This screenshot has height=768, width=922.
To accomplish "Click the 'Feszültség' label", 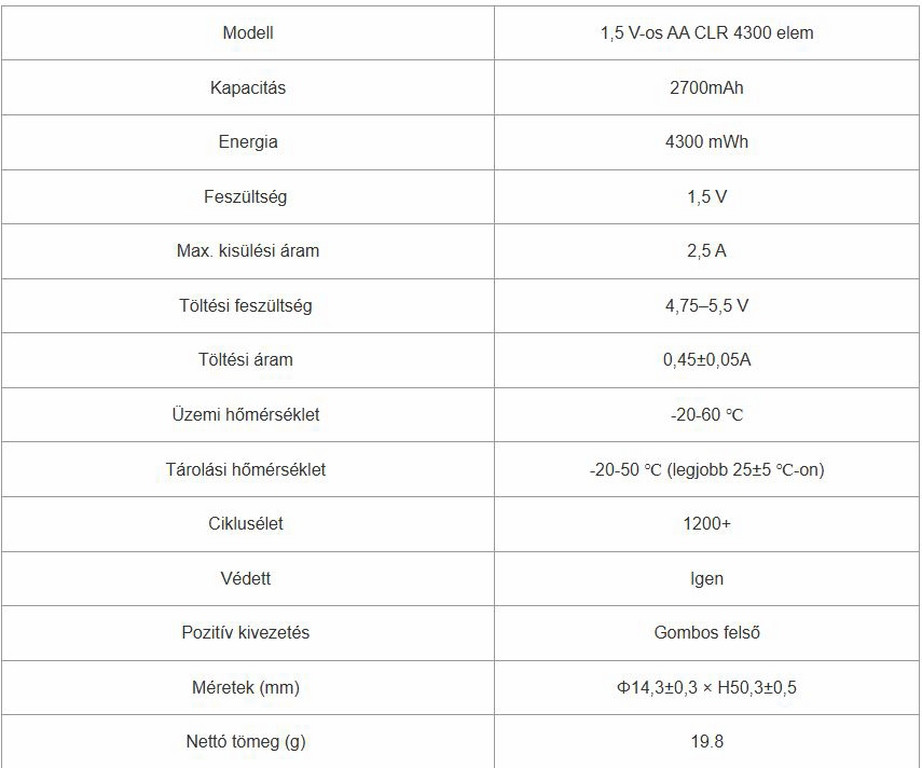I will coord(248,197).
